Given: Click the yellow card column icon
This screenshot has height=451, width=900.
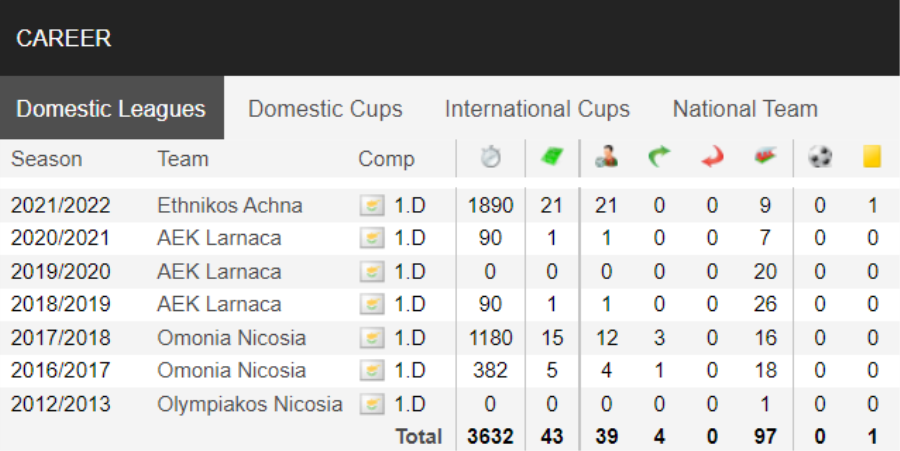Looking at the screenshot, I should [872, 157].
